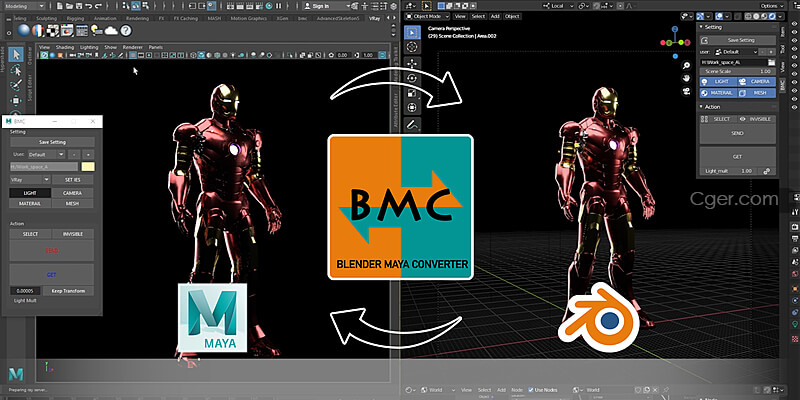Click the cloud icon on V-Ray shelf
Screen dimensions: 800x400
click(111, 31)
